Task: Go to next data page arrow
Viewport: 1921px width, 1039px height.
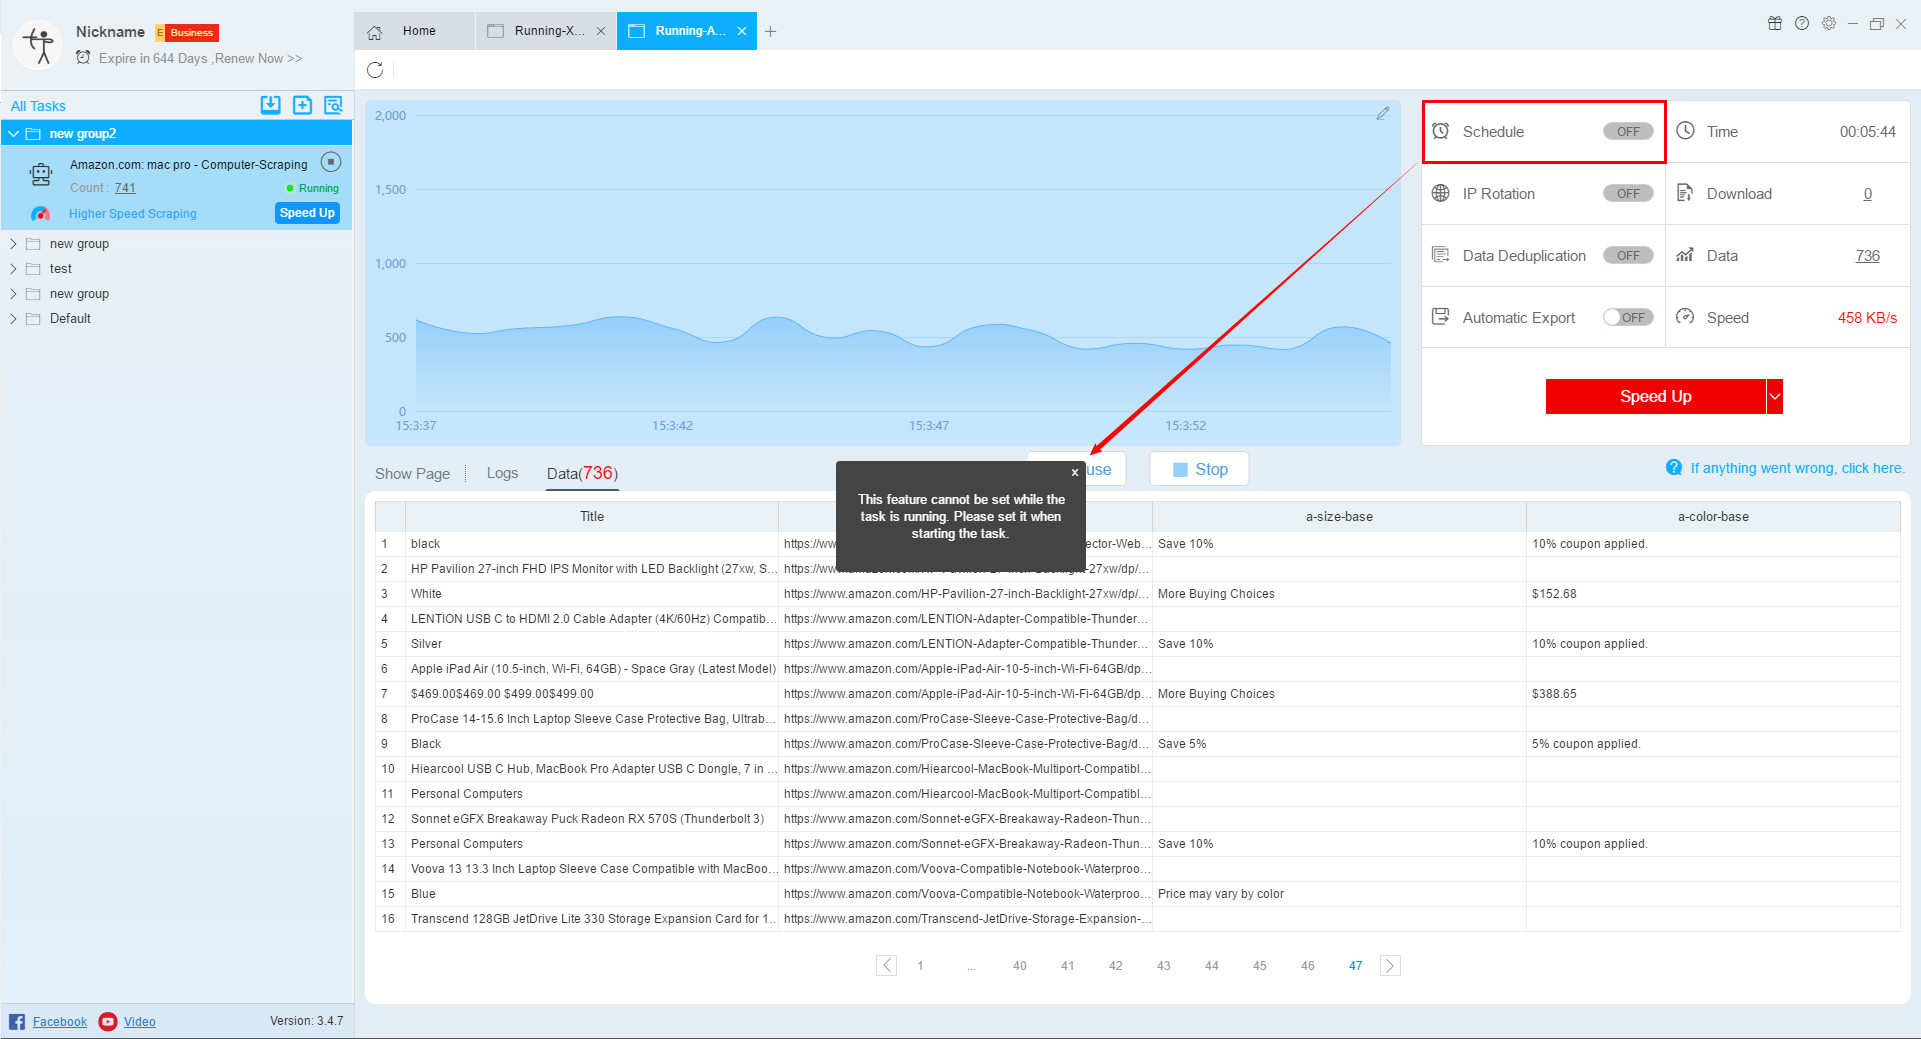Action: 1390,965
